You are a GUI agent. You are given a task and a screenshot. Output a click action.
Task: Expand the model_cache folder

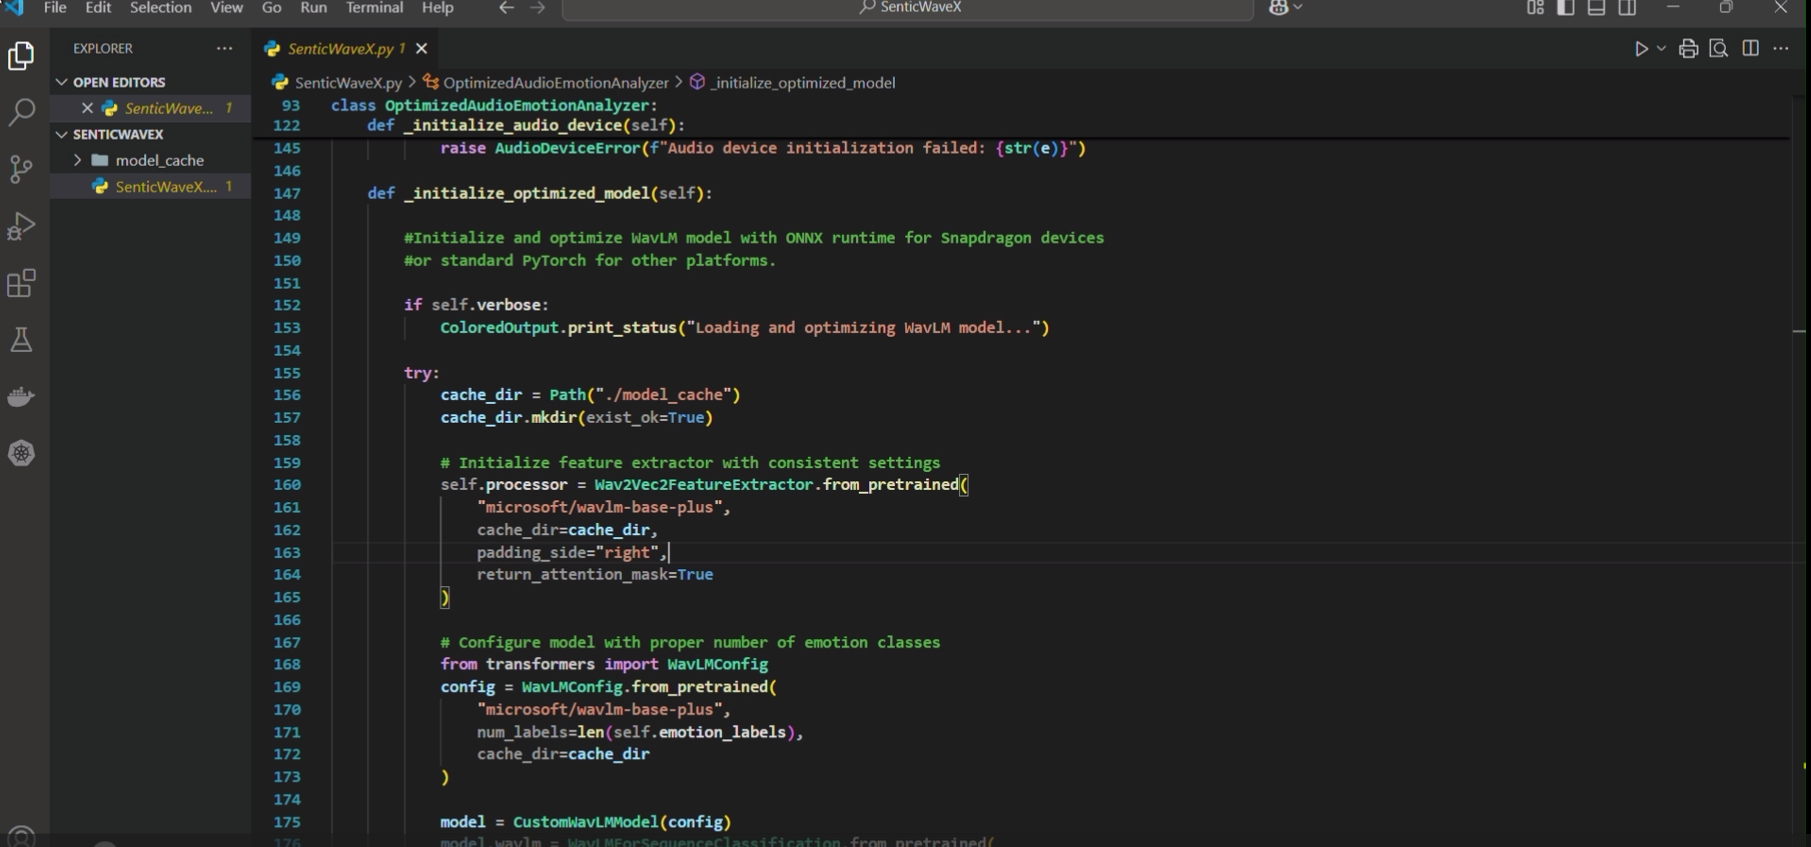click(x=78, y=160)
